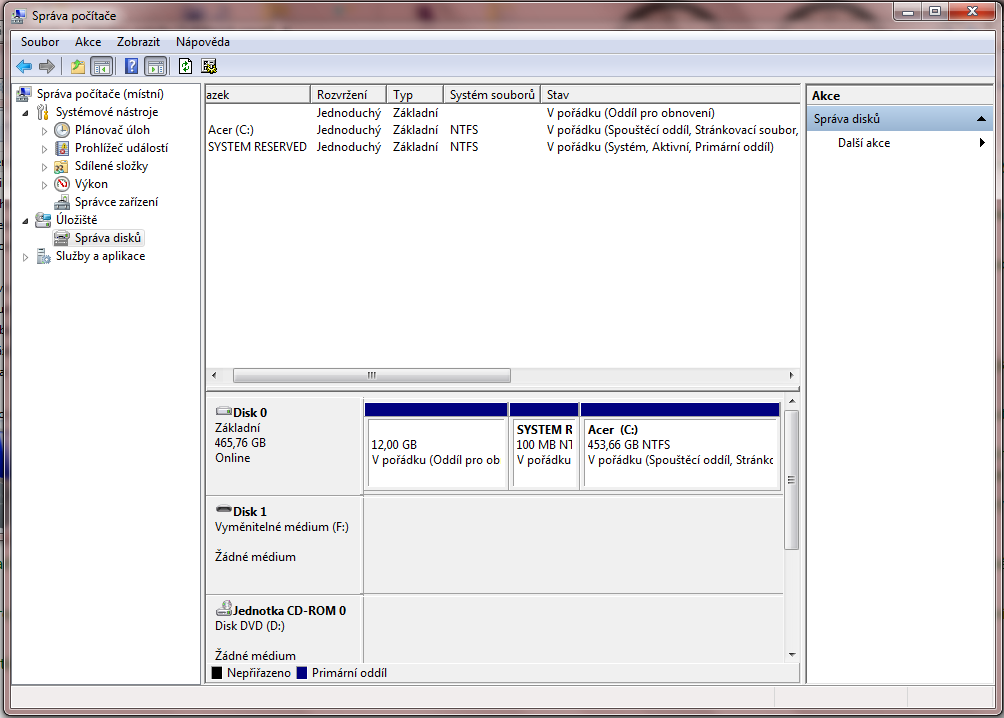
Task: Click the Služby a aplikace icon
Action: click(x=43, y=256)
